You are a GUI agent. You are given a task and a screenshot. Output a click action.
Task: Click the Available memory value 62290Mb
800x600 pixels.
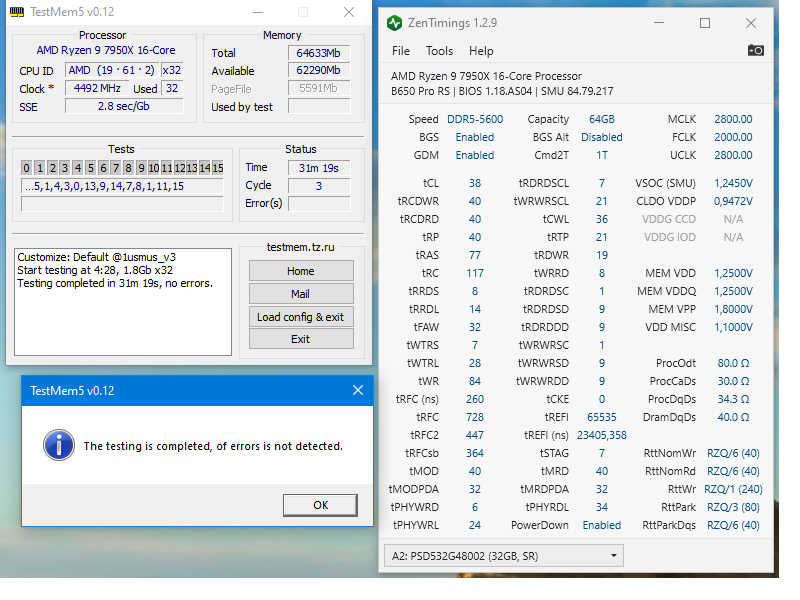point(319,70)
